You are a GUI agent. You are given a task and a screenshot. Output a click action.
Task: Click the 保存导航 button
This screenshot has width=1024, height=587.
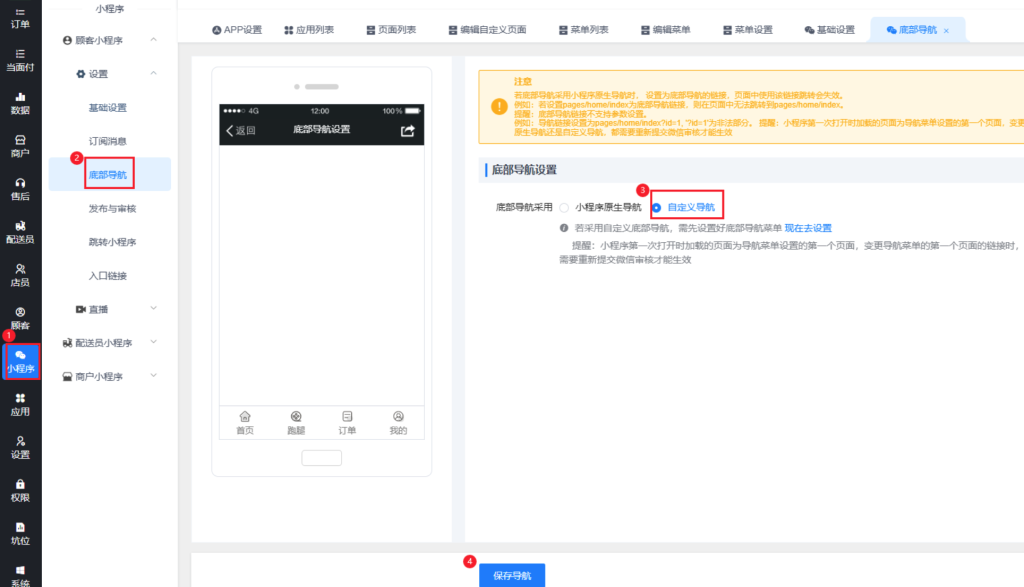512,576
